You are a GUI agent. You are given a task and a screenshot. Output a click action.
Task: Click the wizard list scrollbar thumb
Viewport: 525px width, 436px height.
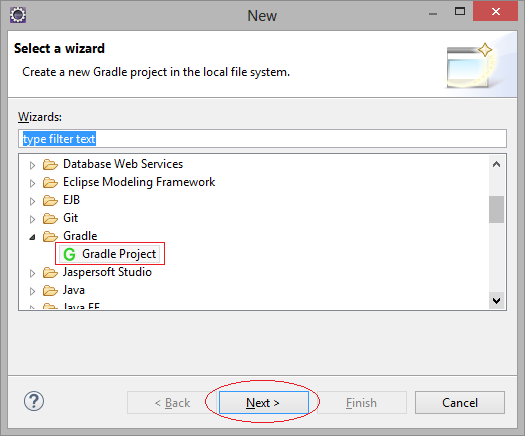pyautogui.click(x=496, y=209)
